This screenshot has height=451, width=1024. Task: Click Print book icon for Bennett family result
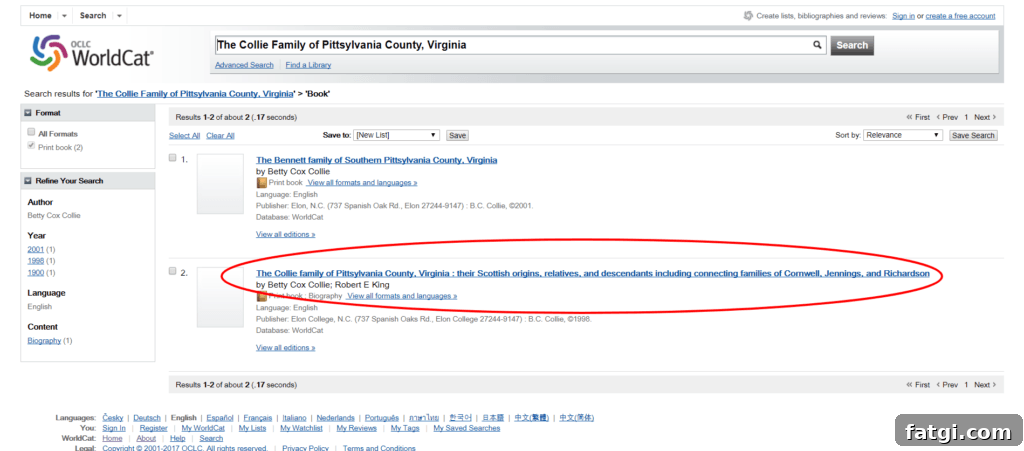point(262,183)
